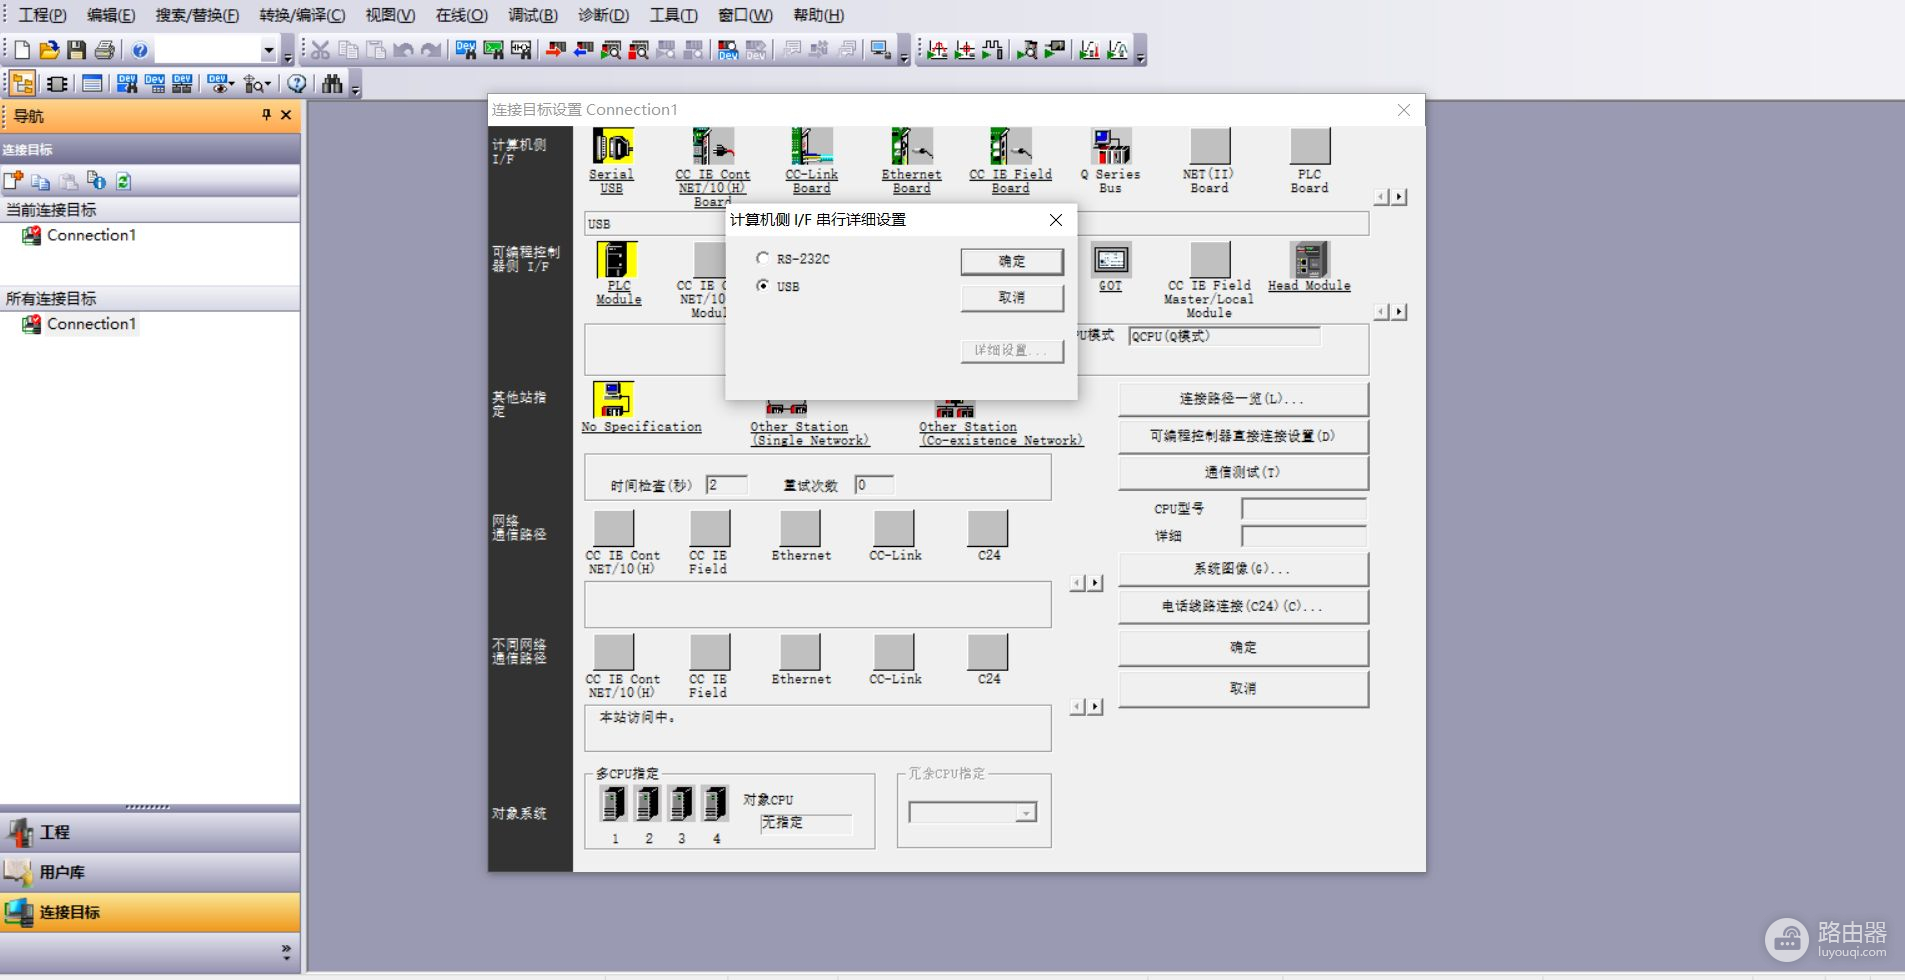Open the redundant CPU specification dropdown

click(x=1025, y=813)
